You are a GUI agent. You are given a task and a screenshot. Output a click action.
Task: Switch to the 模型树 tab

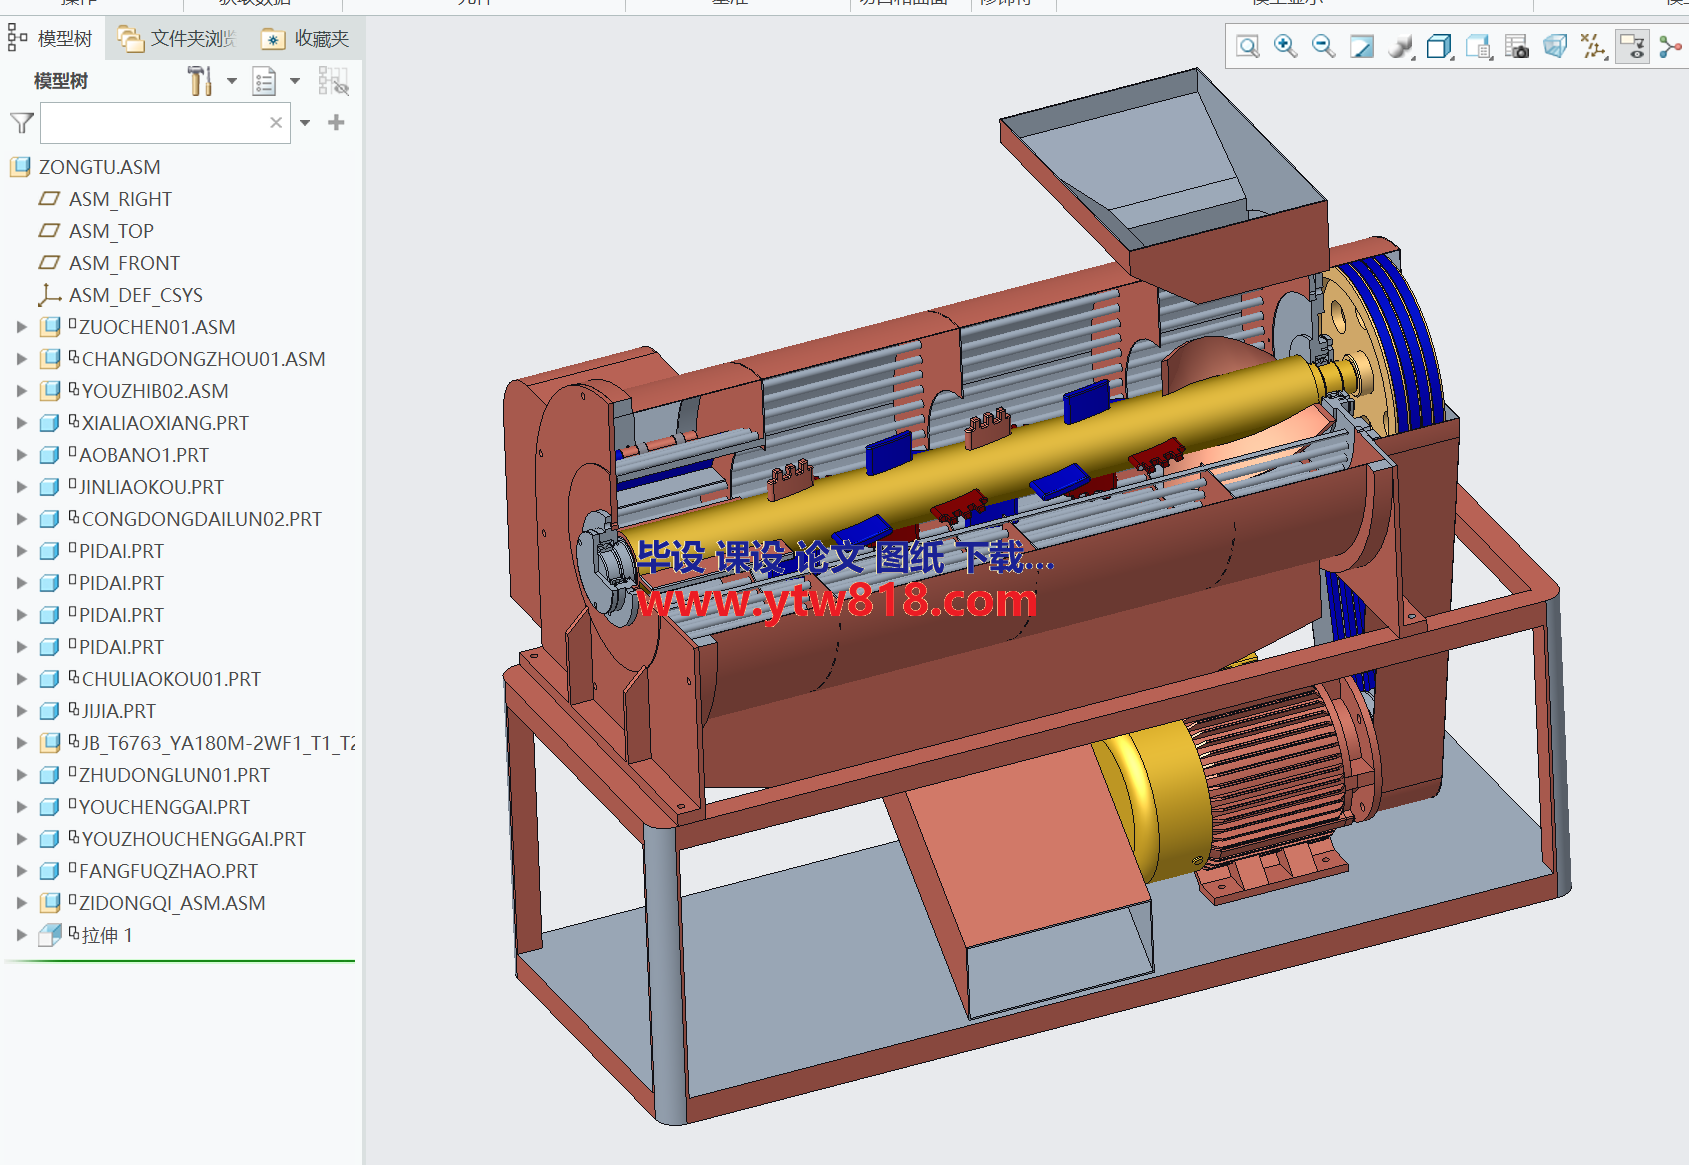[x=50, y=38]
